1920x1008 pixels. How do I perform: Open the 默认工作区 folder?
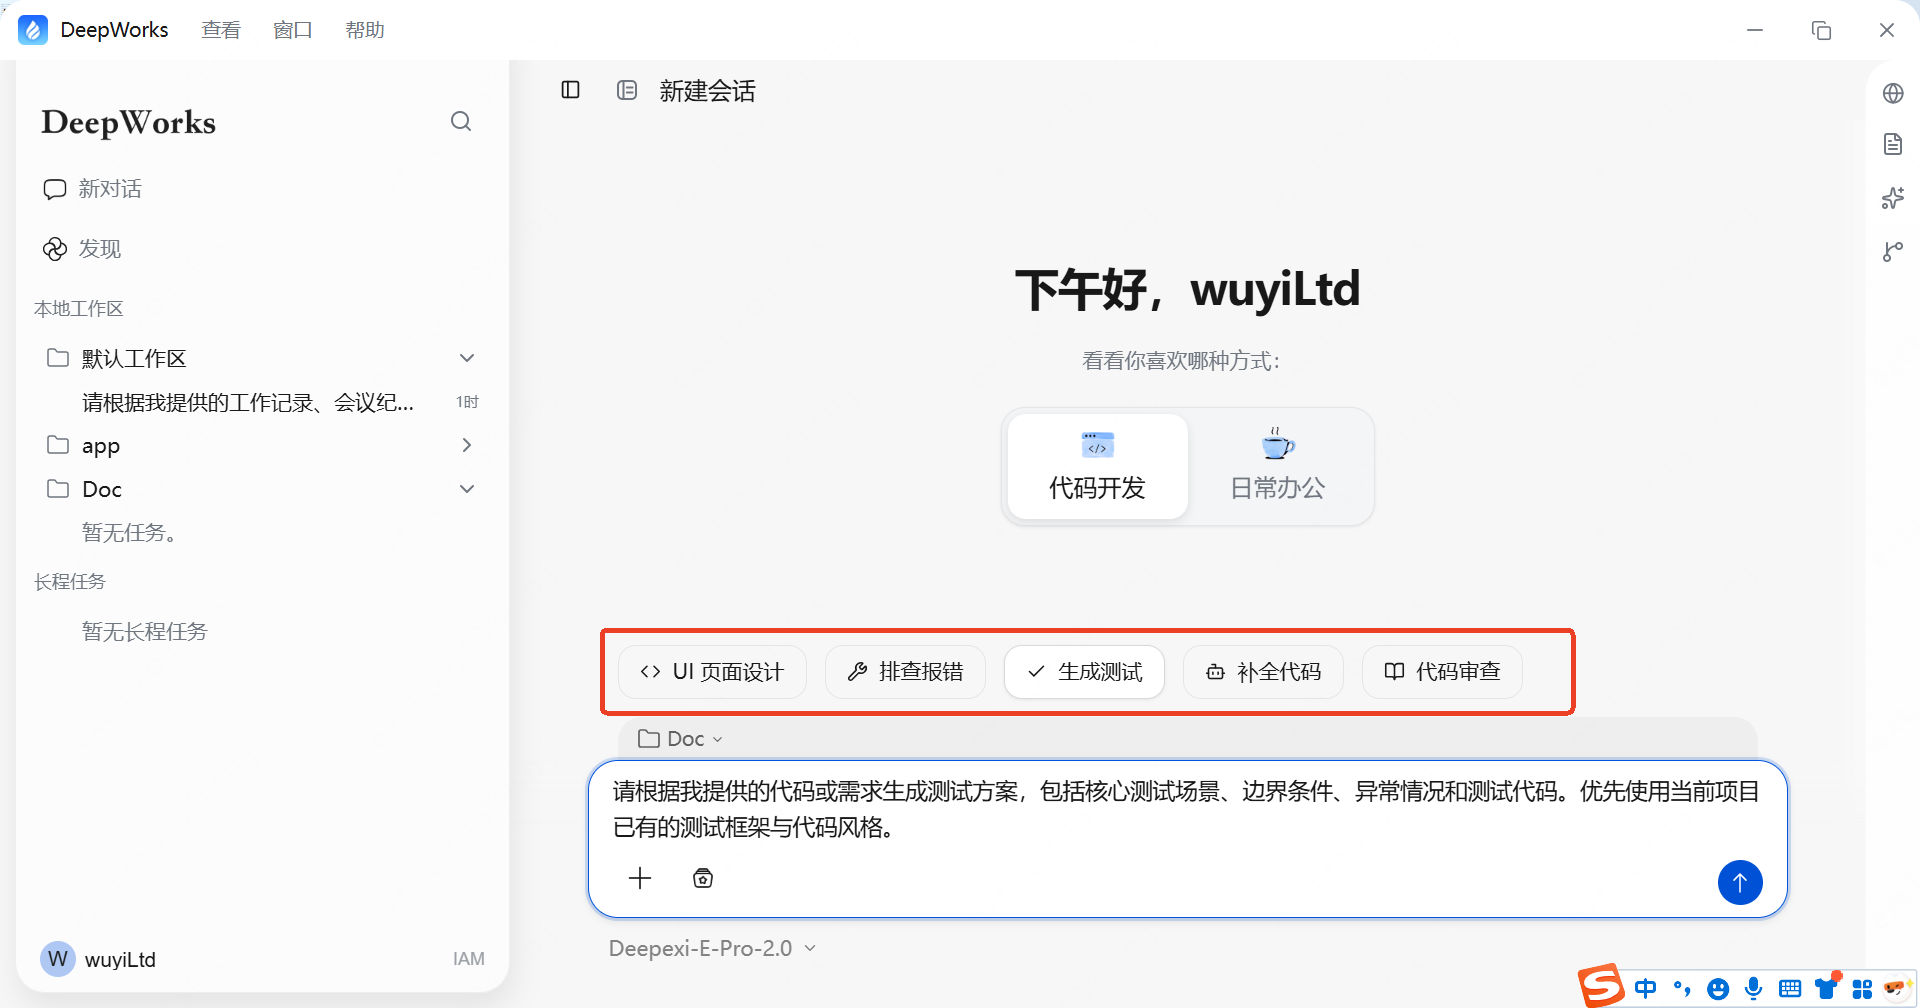262,358
